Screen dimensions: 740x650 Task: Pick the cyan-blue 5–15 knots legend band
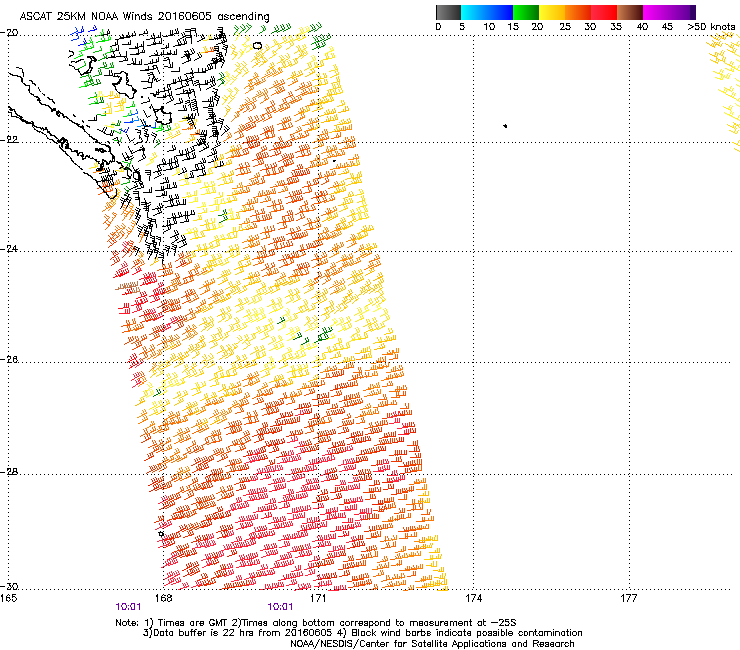coord(487,12)
